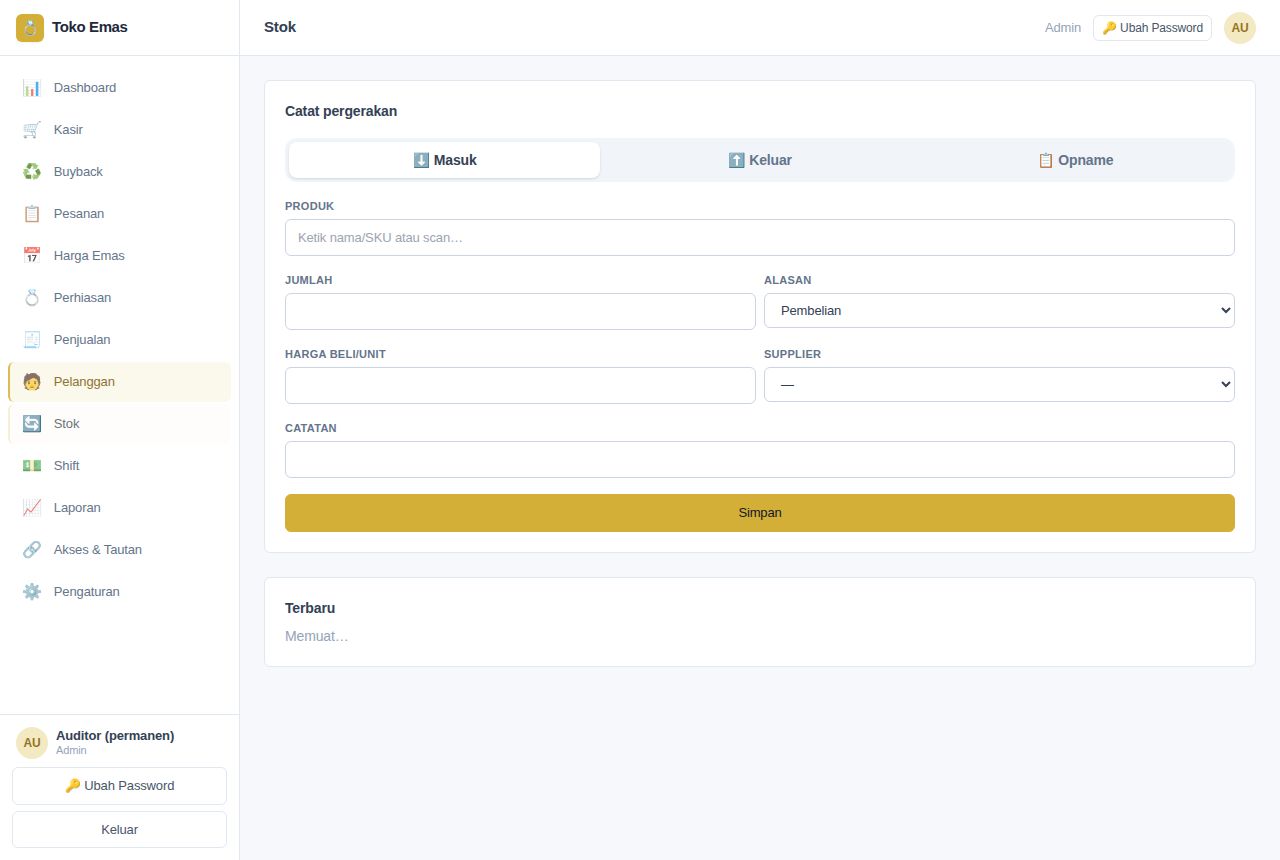Select the Masuk movement tab
Screen dimensions: 1280x860
pos(445,160)
